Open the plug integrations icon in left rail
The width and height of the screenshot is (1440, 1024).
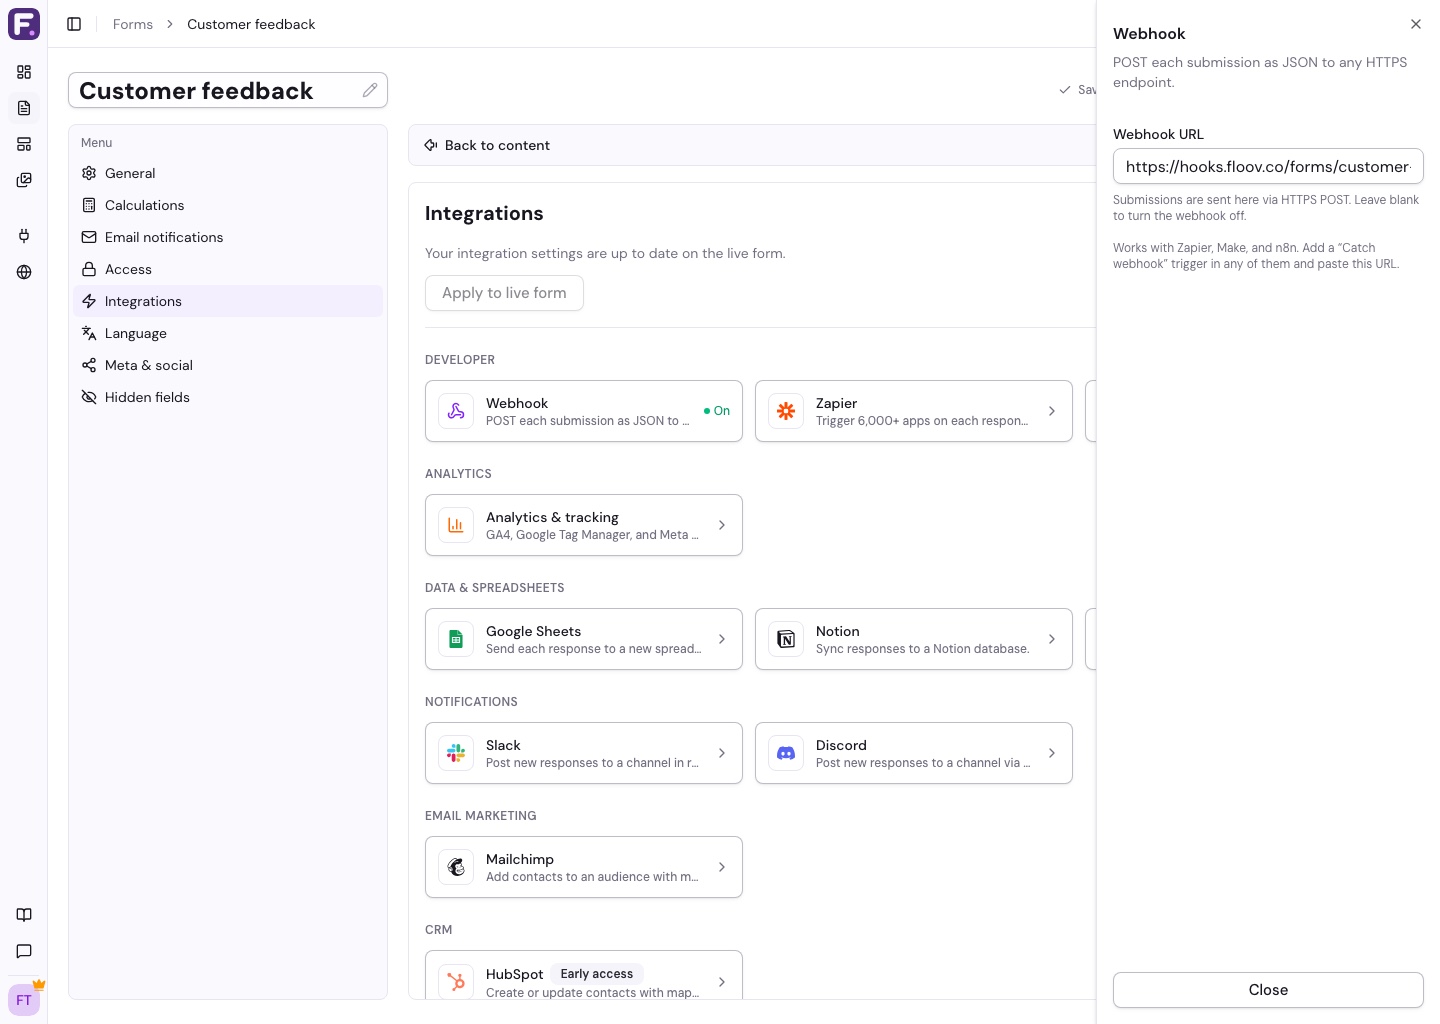pyautogui.click(x=24, y=236)
